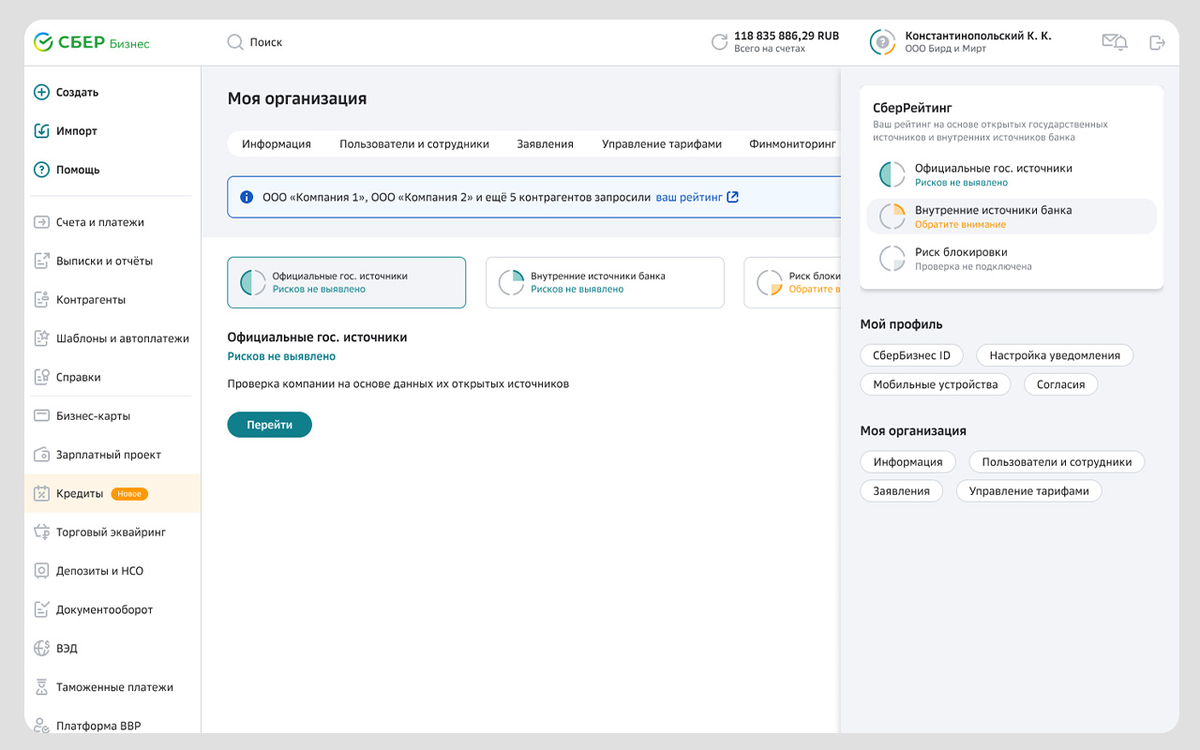Click the Моя организация page heading
Image resolution: width=1200 pixels, height=750 pixels.
pos(297,99)
